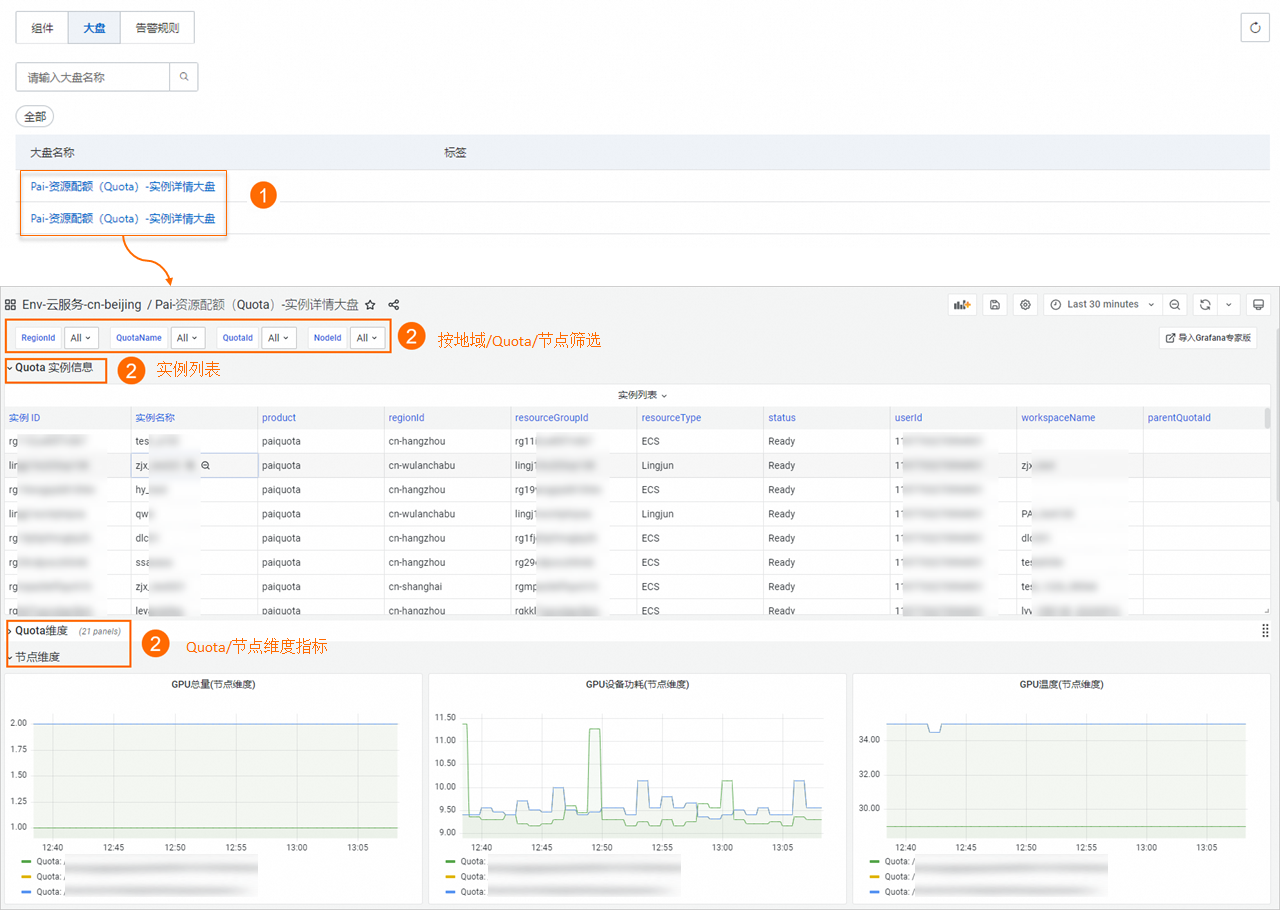
Task: Click the search magnifier icon beside dashboard name input
Action: pyautogui.click(x=184, y=77)
